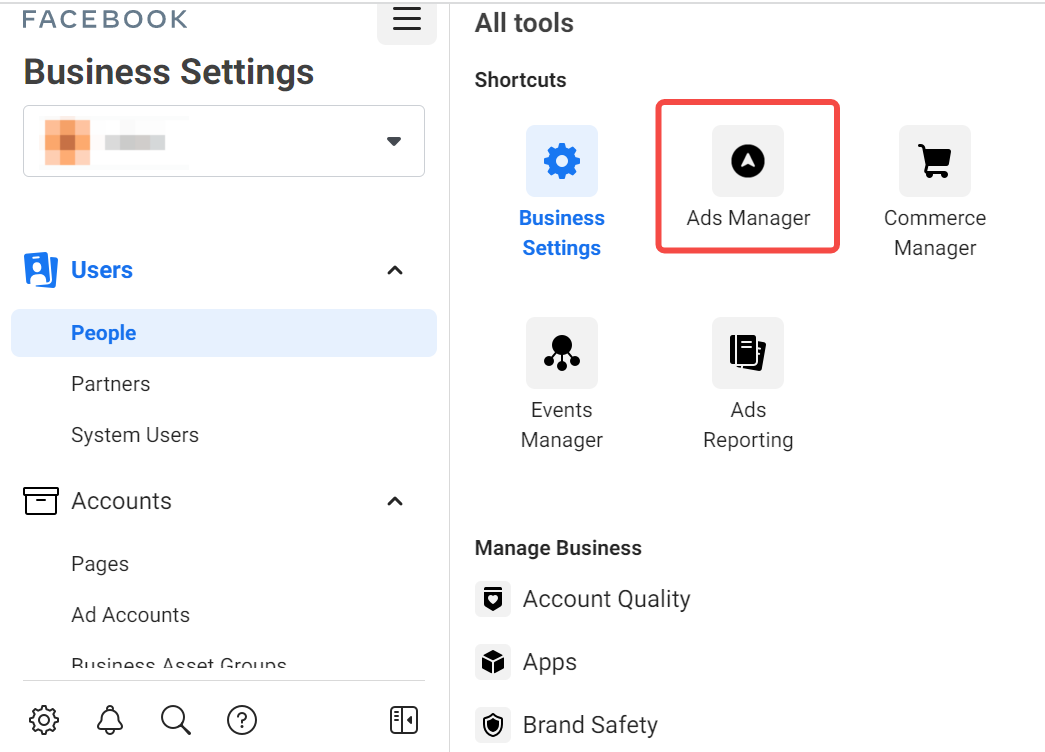Collapse the Users section chevron

[x=395, y=270]
